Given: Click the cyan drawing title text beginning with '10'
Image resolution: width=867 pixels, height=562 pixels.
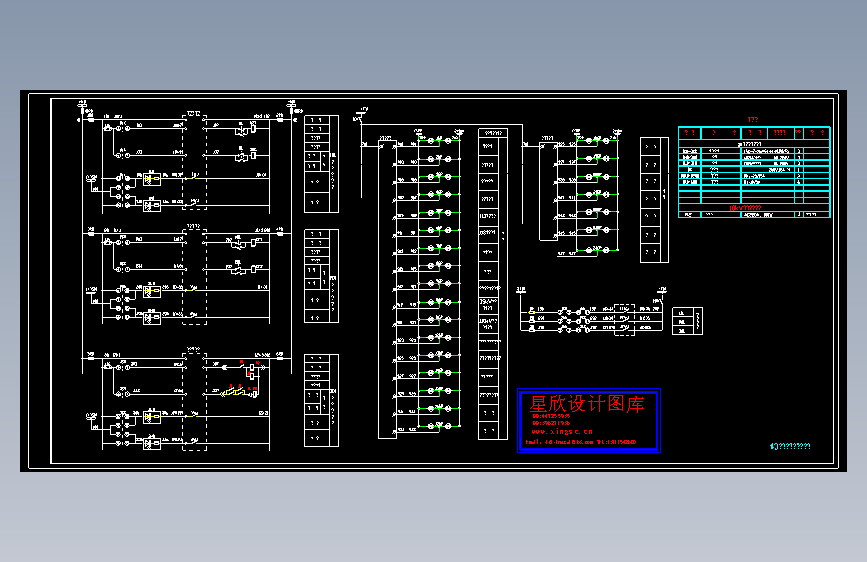Looking at the screenshot, I should (x=790, y=446).
